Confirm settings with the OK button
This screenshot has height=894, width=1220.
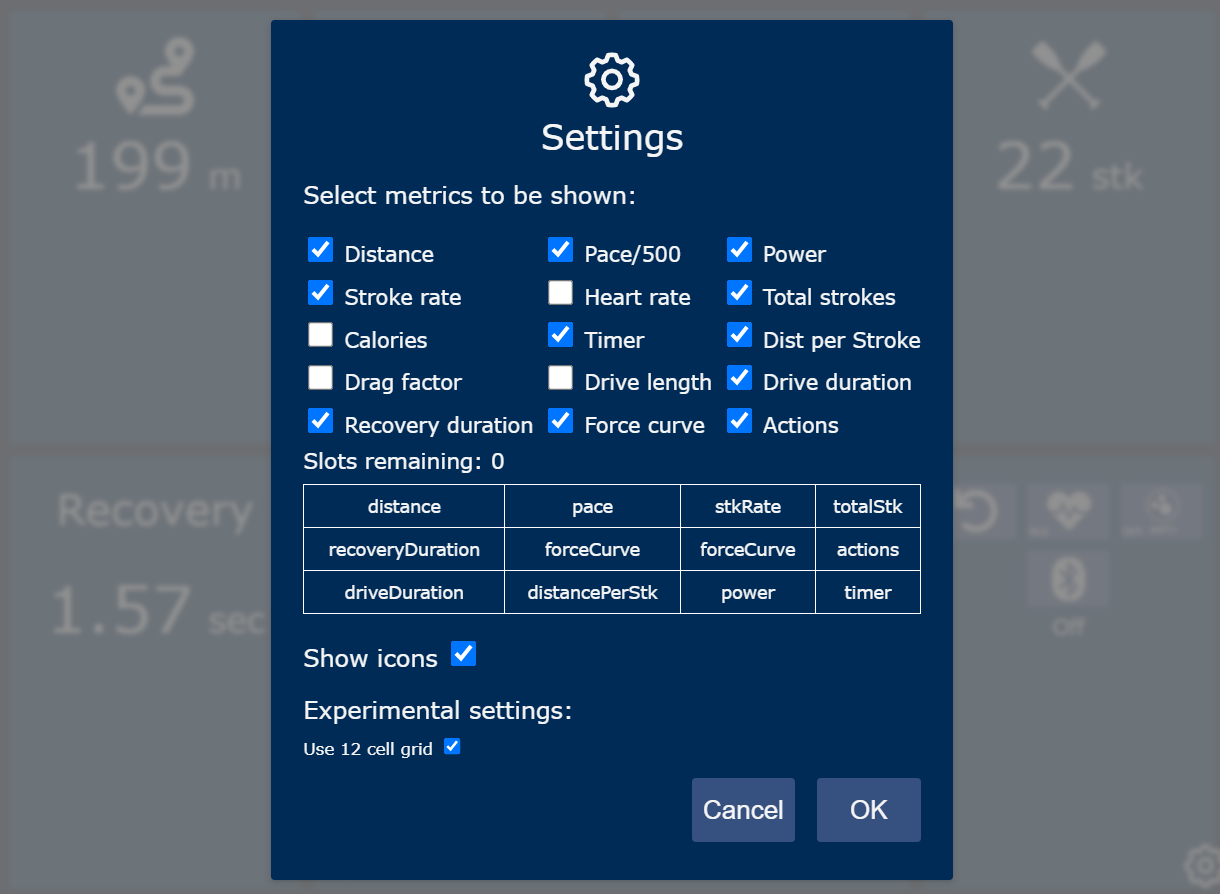tap(868, 810)
